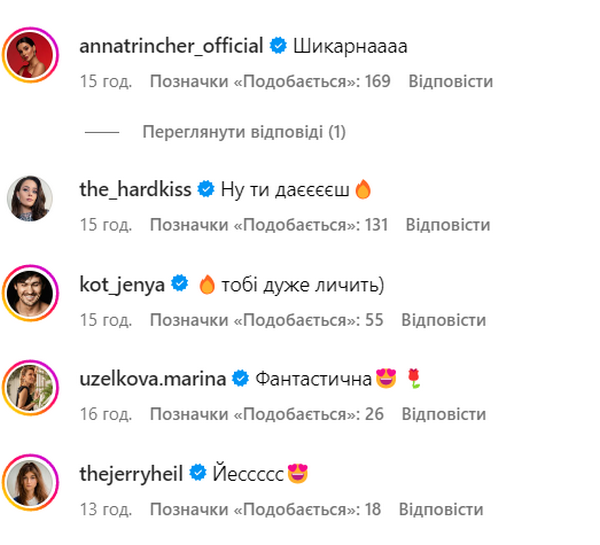Screen dimensions: 600x545
Task: Click '16 год.' timestamp on uzelkova.marina comment
Action: click(x=106, y=414)
